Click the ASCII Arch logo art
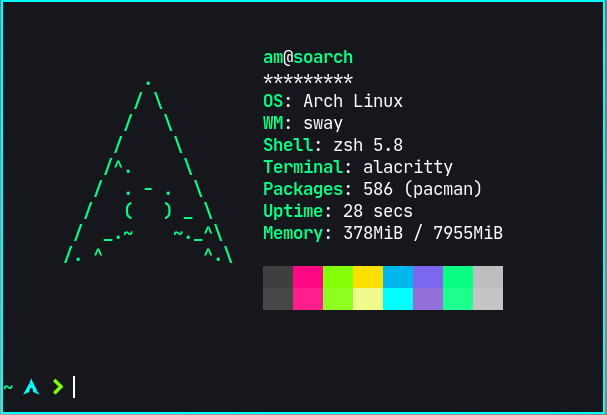This screenshot has height=415, width=607. (x=148, y=172)
